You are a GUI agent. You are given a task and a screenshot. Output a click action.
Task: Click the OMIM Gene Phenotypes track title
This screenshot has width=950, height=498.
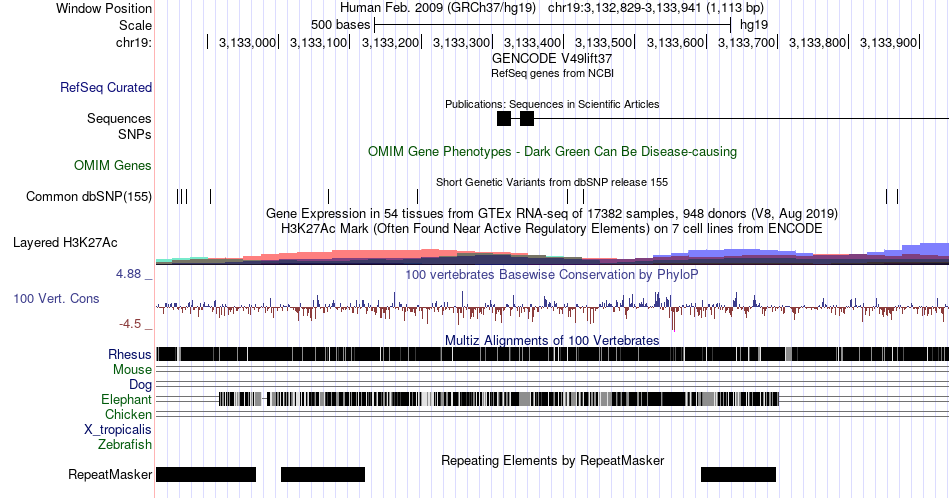coord(552,151)
